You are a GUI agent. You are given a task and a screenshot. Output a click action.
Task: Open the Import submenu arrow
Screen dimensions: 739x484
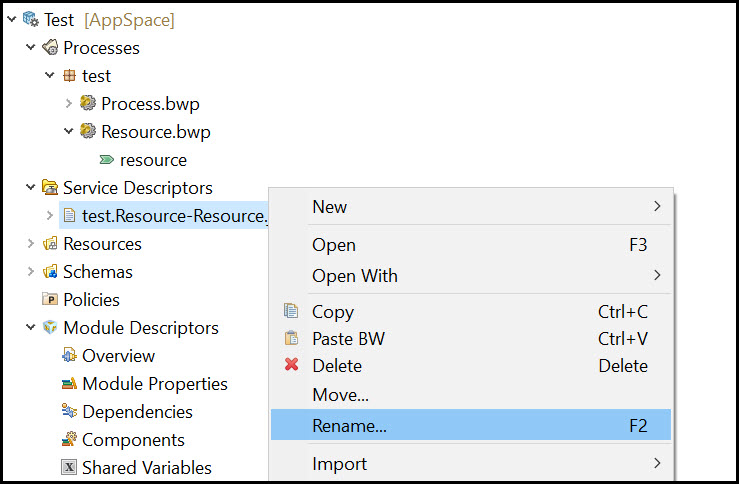[657, 463]
